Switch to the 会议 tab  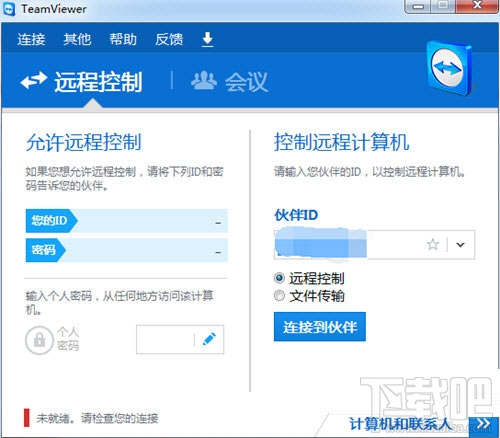coord(229,82)
